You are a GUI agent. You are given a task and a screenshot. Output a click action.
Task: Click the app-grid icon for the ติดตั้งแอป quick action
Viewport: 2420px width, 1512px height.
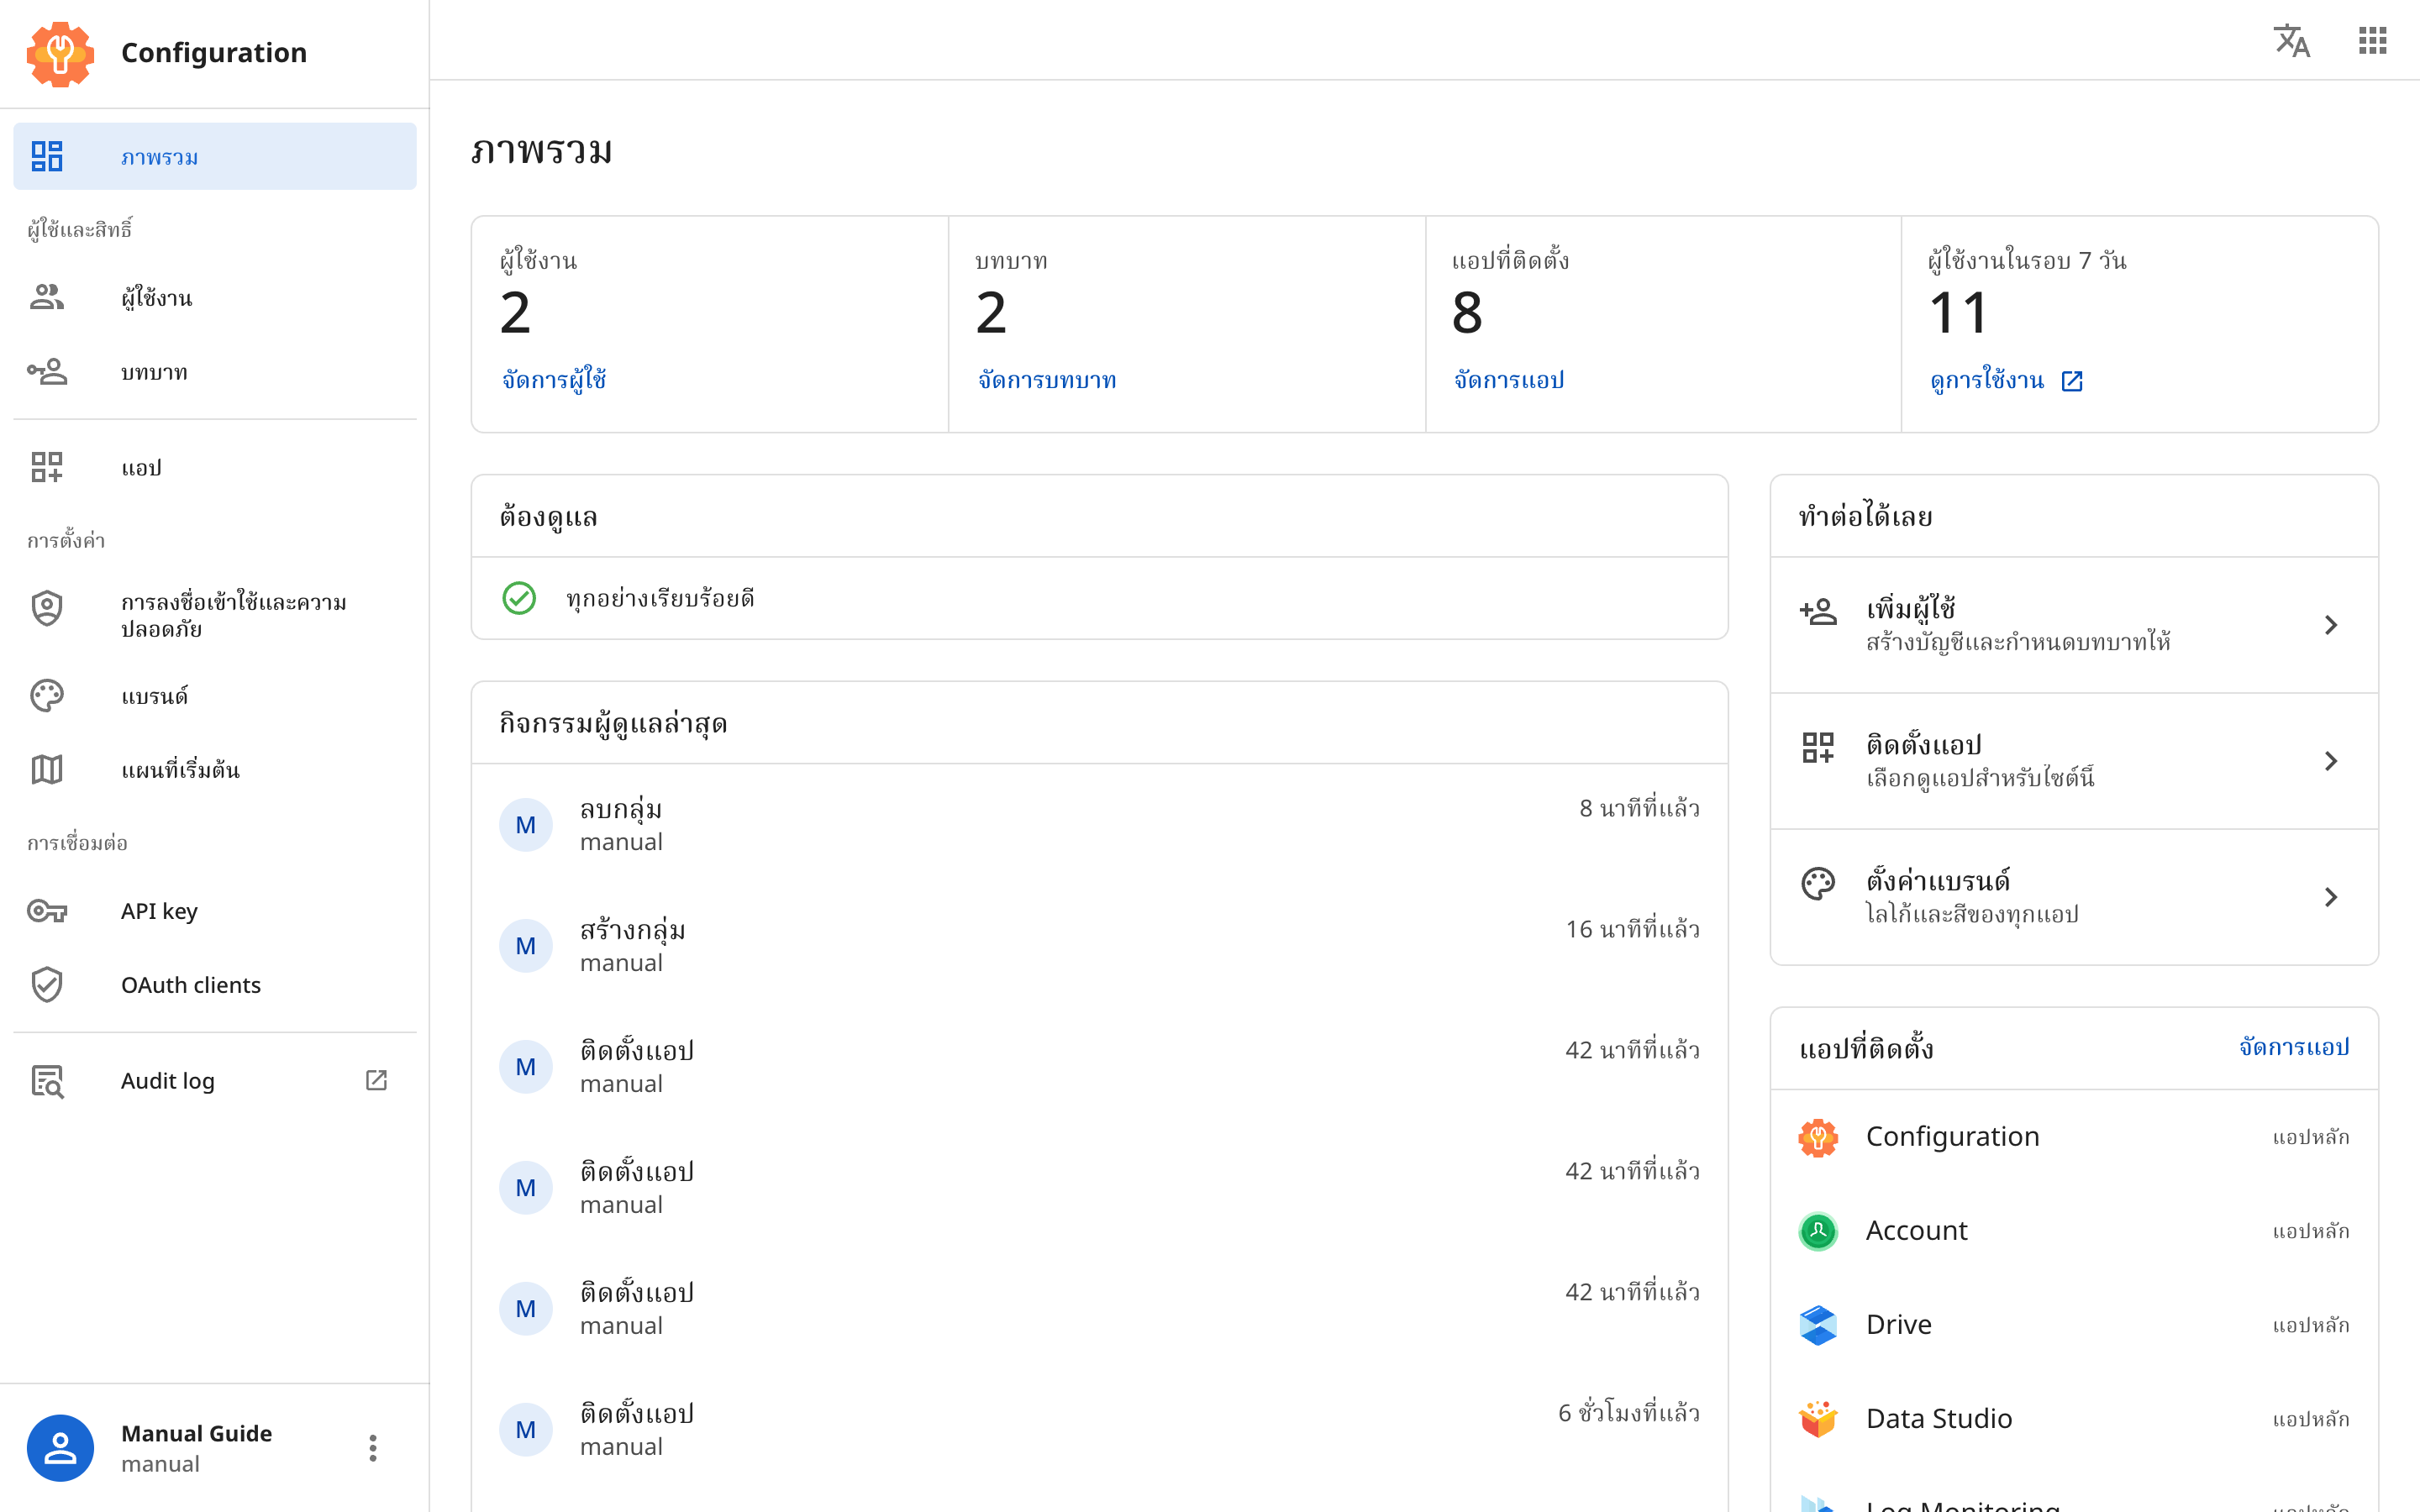pos(1818,747)
